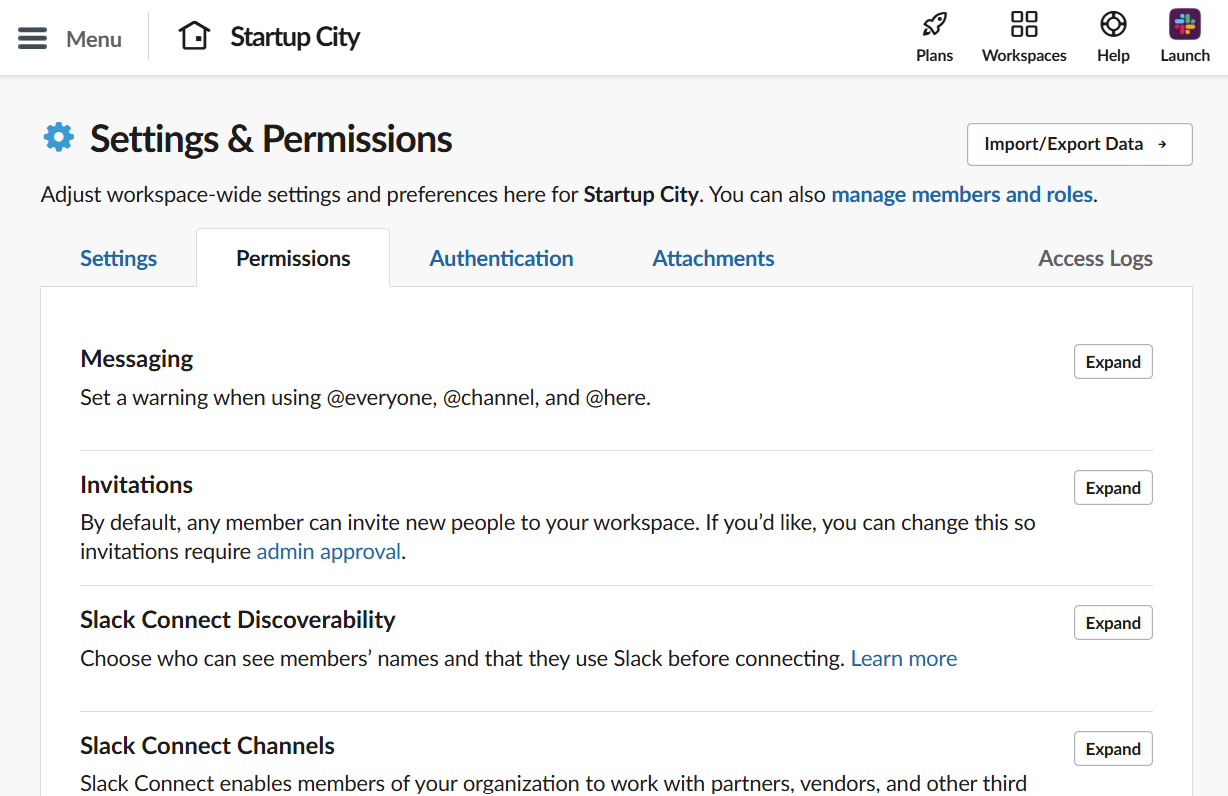1228x796 pixels.
Task: Click the Learn more link
Action: (x=904, y=658)
